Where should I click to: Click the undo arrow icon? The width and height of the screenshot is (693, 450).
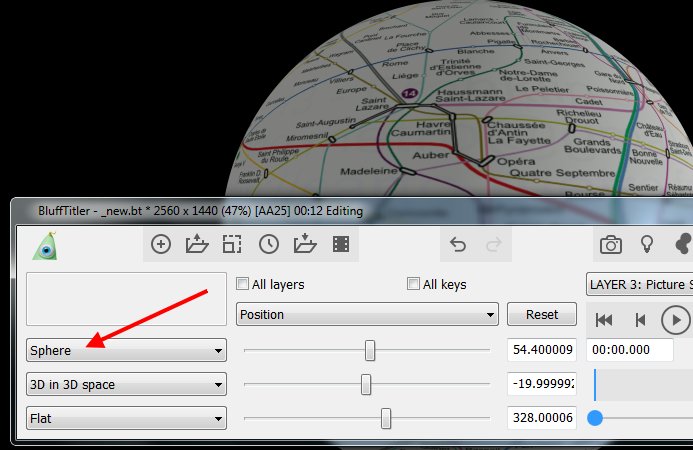(458, 244)
